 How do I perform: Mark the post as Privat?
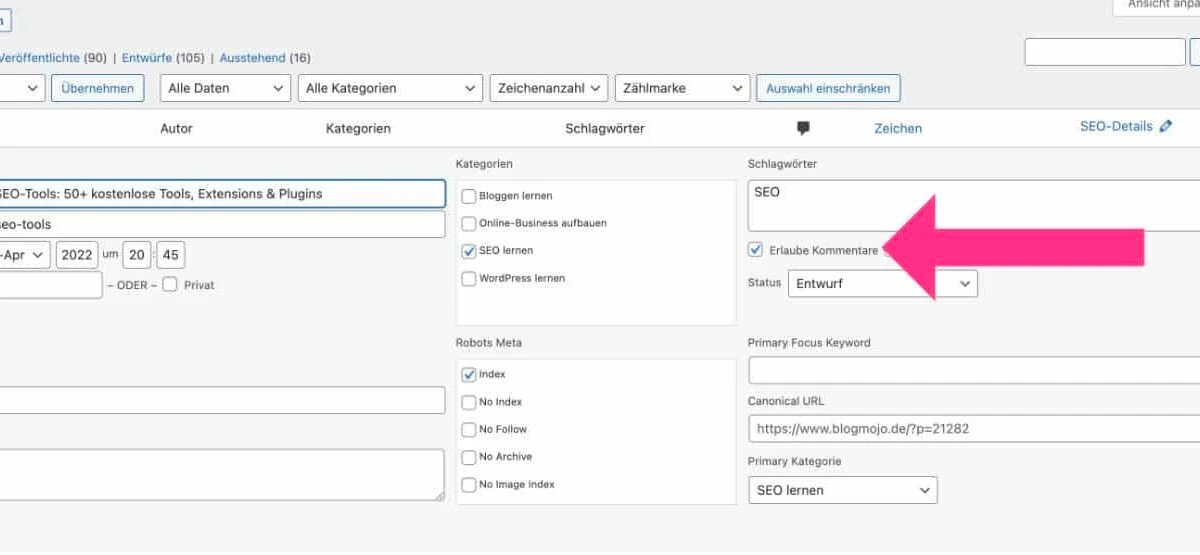point(170,285)
